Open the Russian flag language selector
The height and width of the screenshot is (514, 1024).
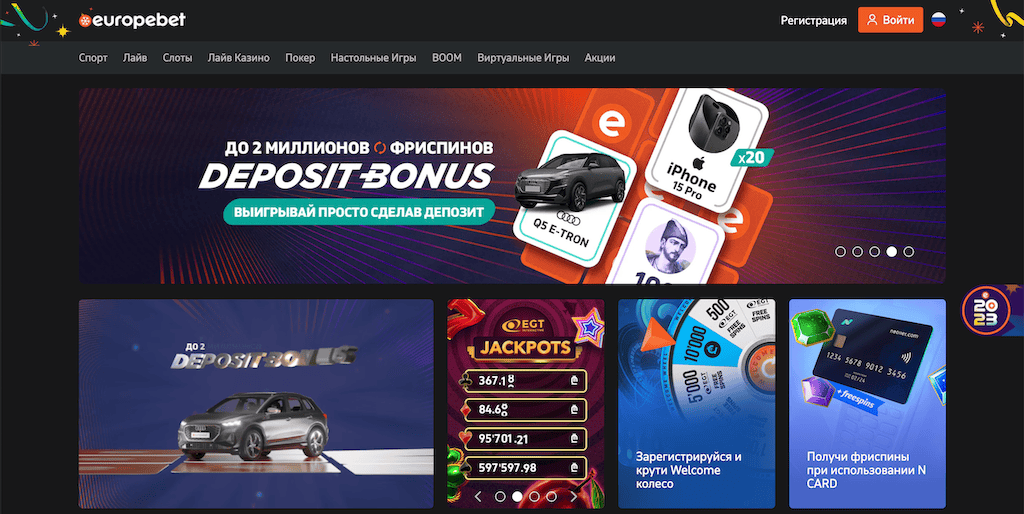(x=938, y=20)
